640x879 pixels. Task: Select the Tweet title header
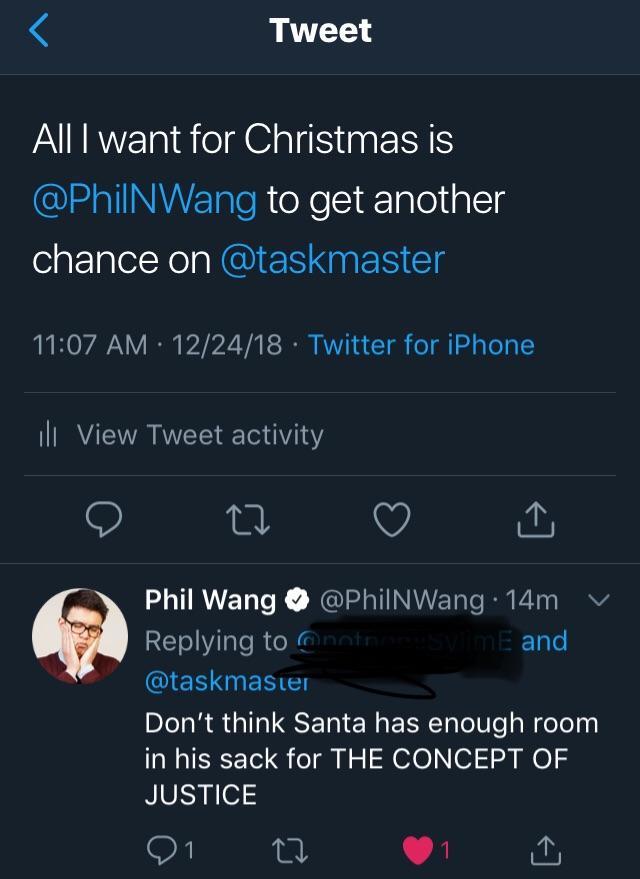pyautogui.click(x=319, y=29)
